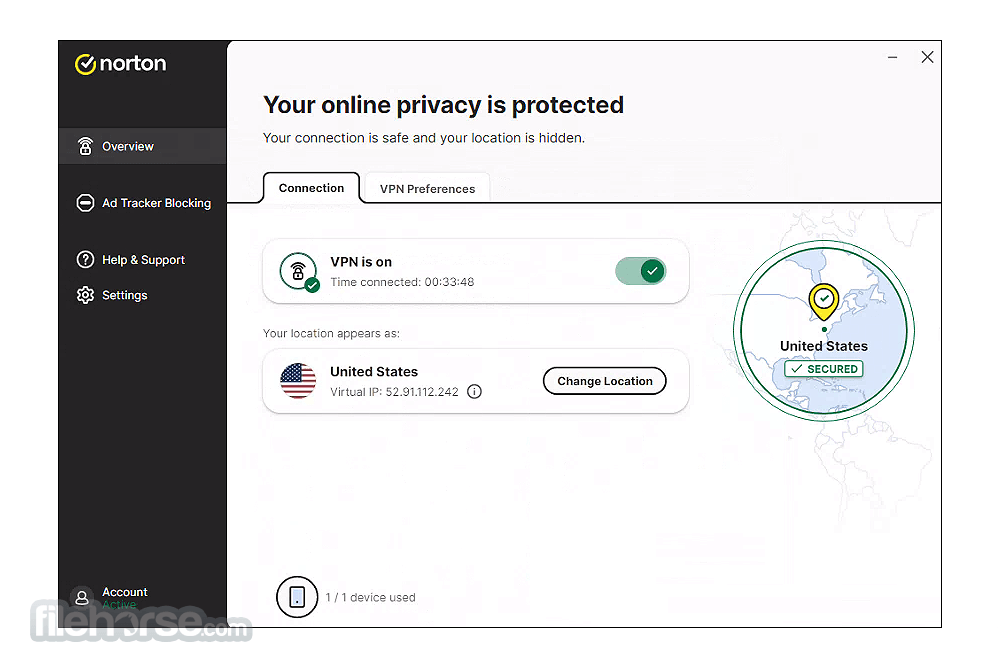The height and width of the screenshot is (672, 1000).
Task: Click the VPN status lock icon
Action: point(298,272)
